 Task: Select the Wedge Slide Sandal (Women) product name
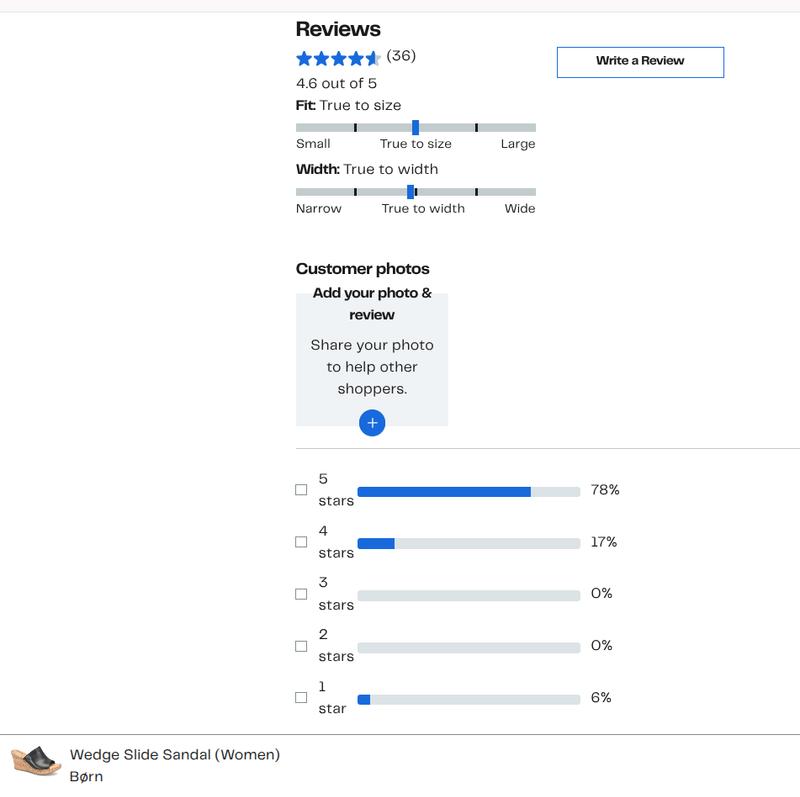[x=176, y=753]
